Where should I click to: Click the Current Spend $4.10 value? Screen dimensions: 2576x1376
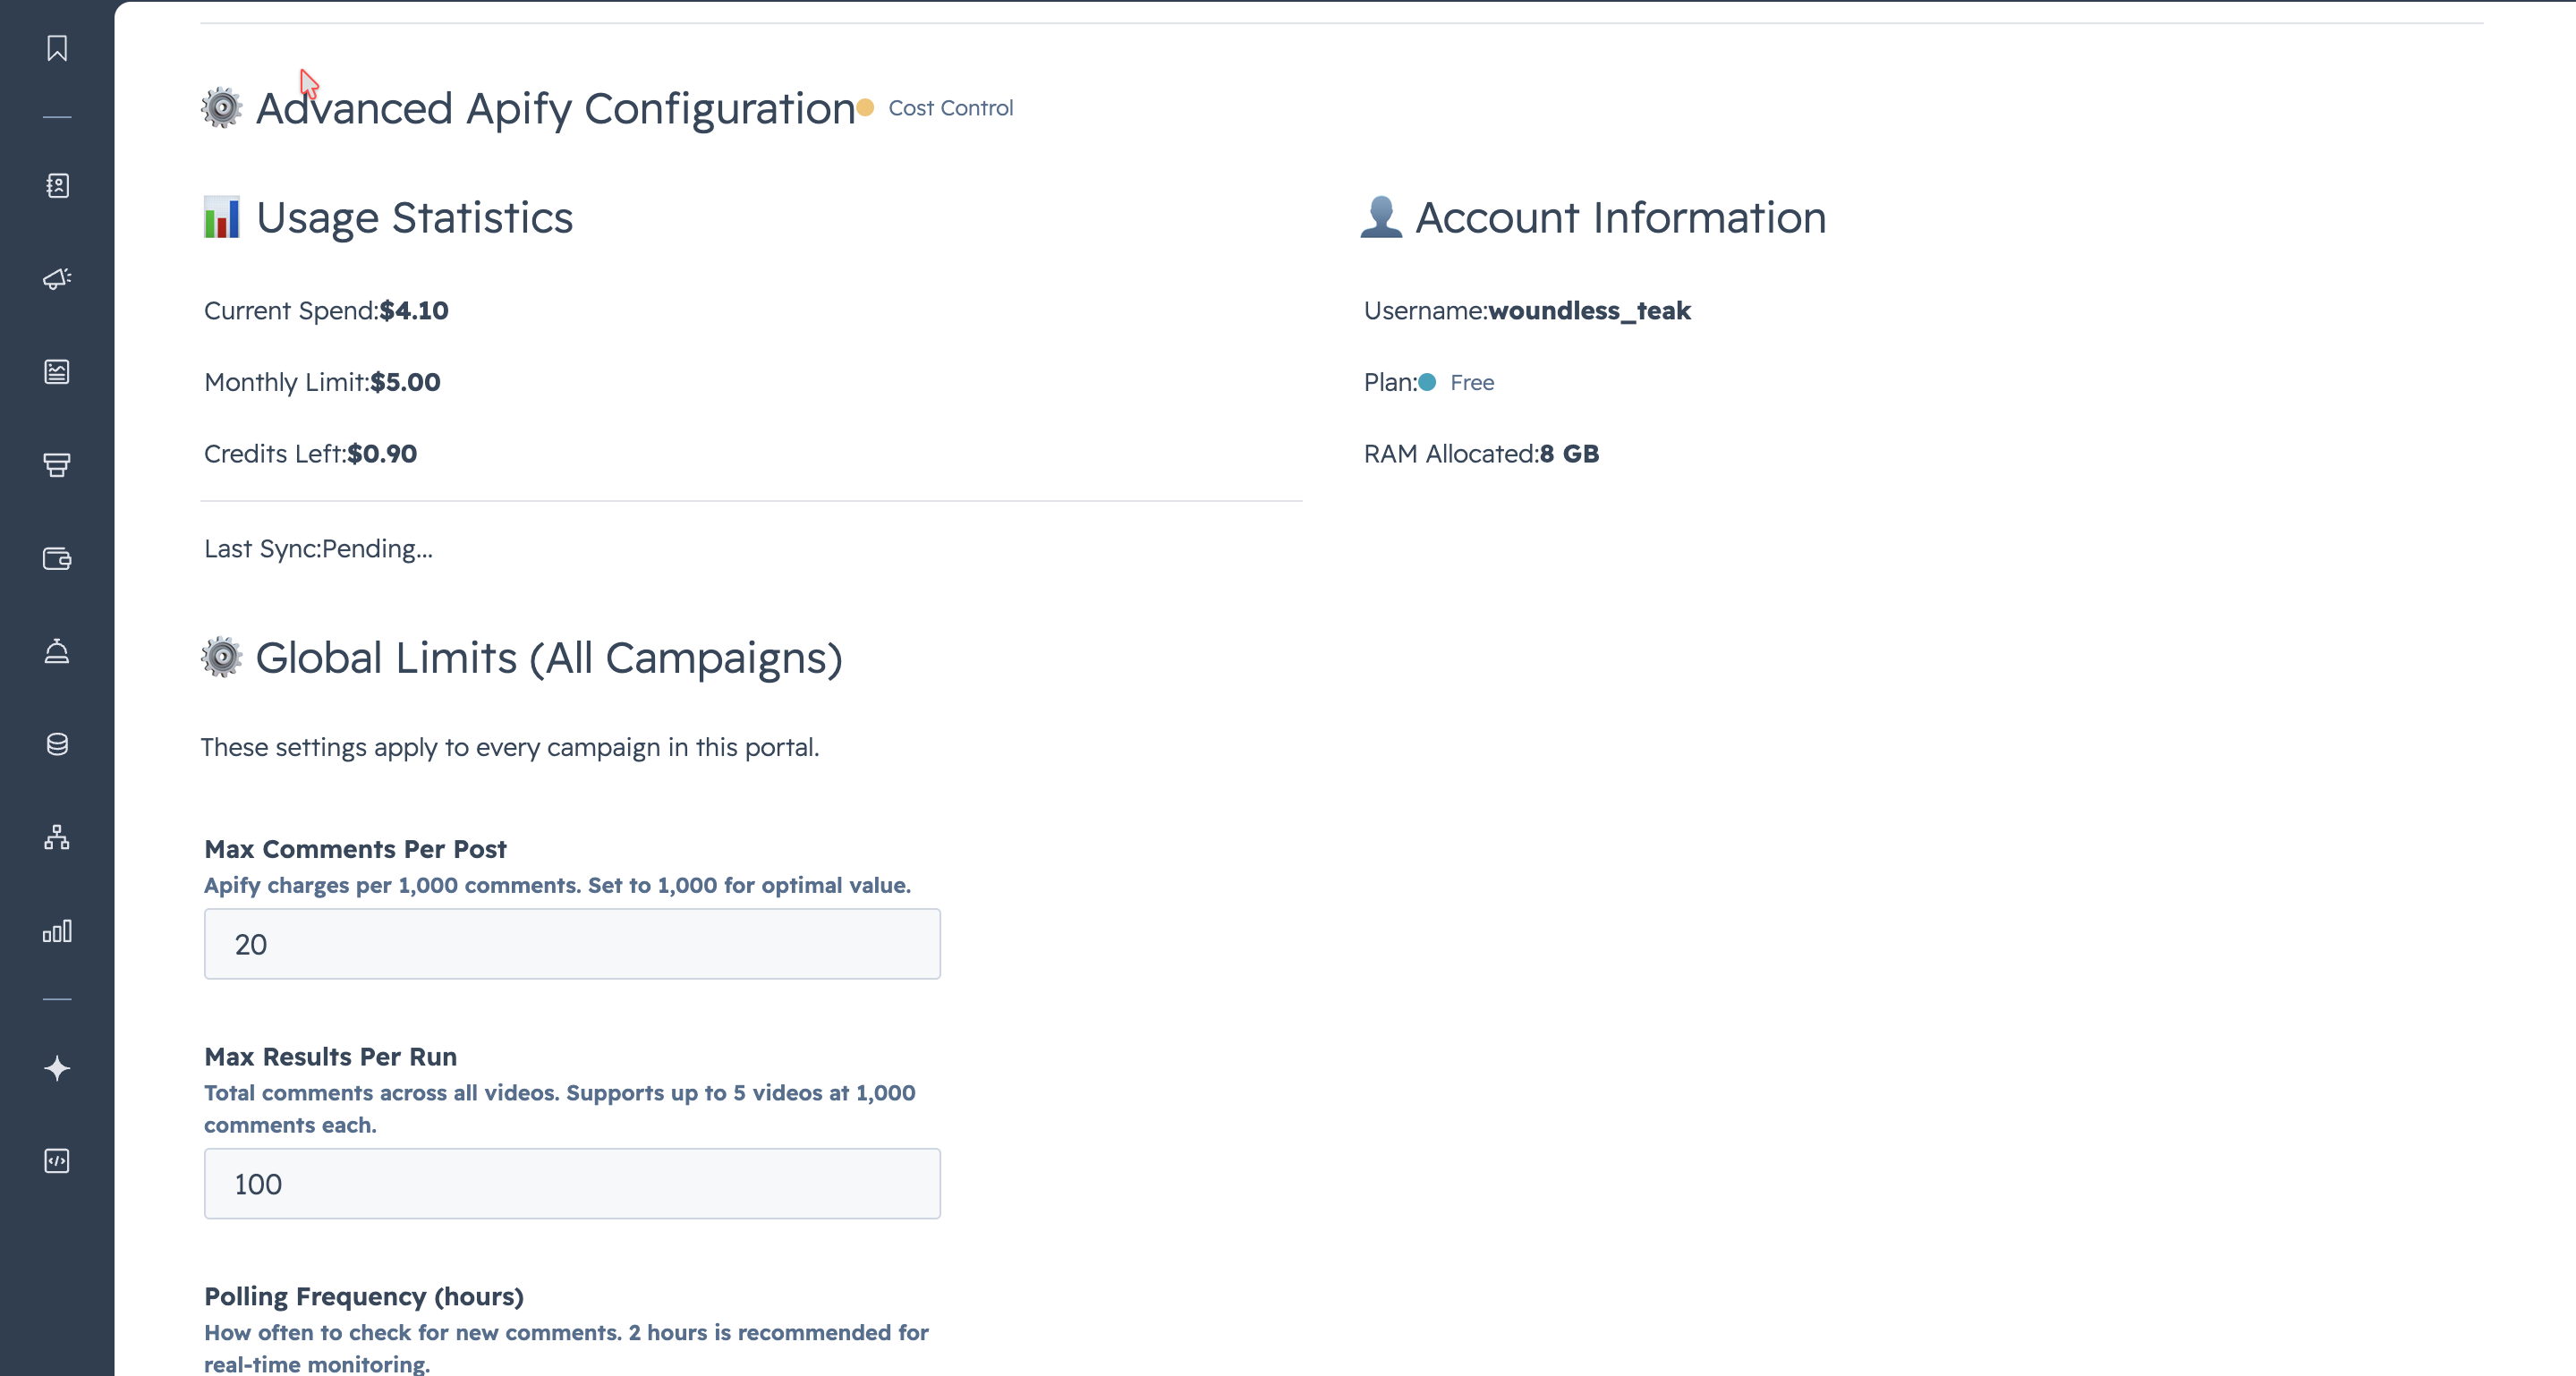(x=414, y=310)
